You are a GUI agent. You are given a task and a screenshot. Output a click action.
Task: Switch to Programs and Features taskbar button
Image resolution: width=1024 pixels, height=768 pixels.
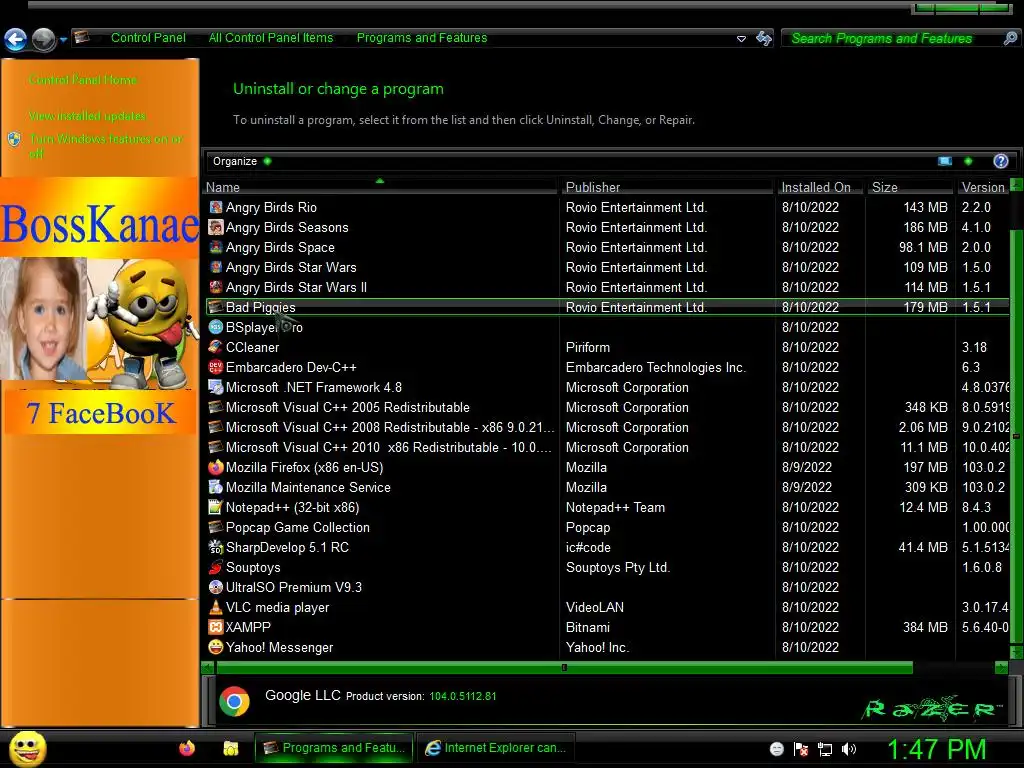coord(334,748)
